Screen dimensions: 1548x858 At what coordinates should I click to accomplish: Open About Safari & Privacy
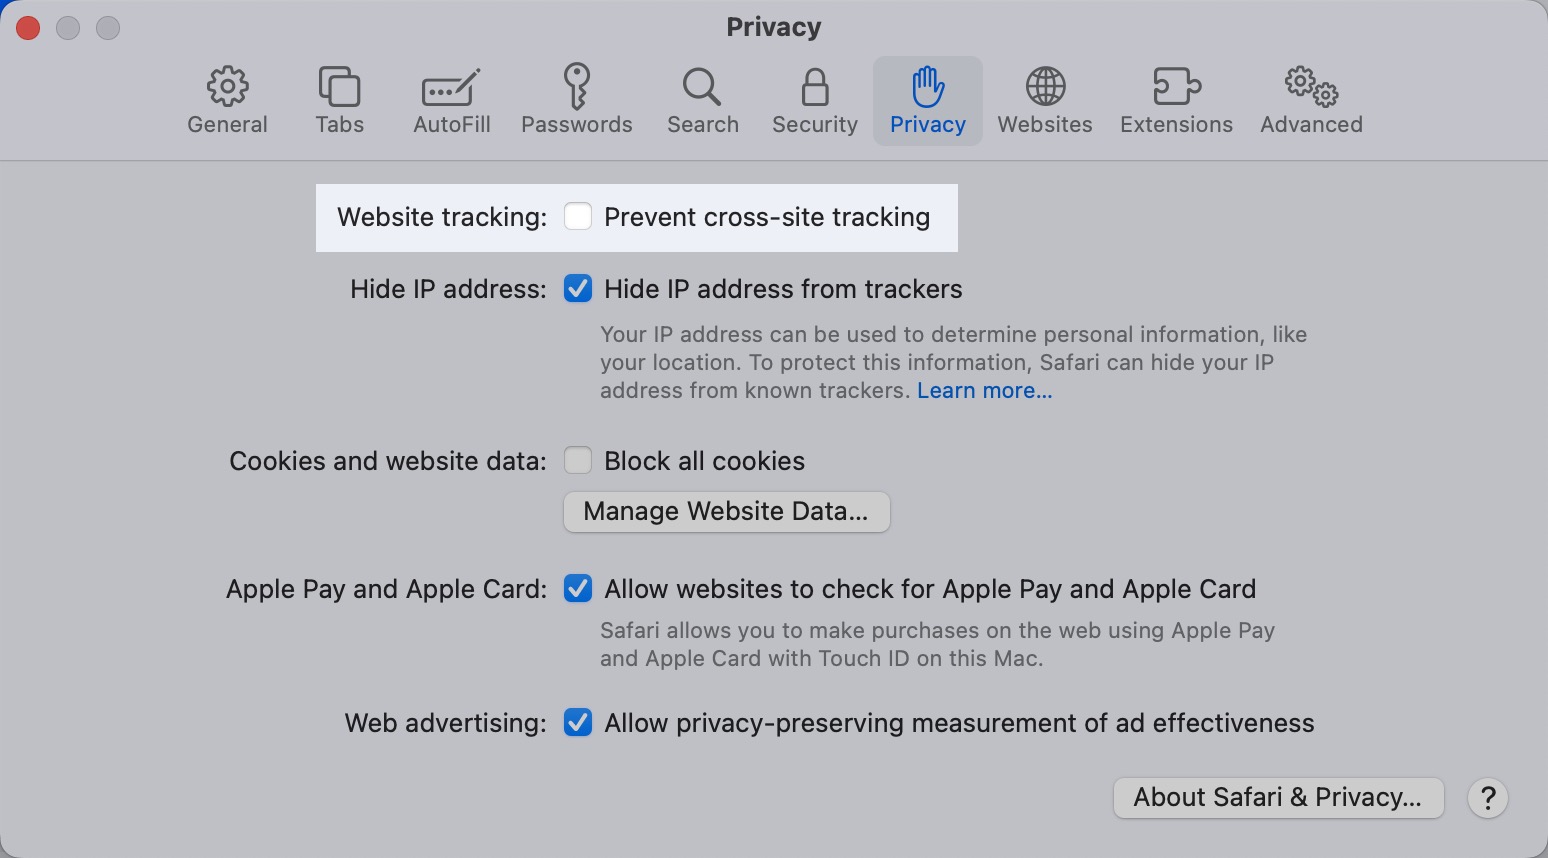(1278, 797)
